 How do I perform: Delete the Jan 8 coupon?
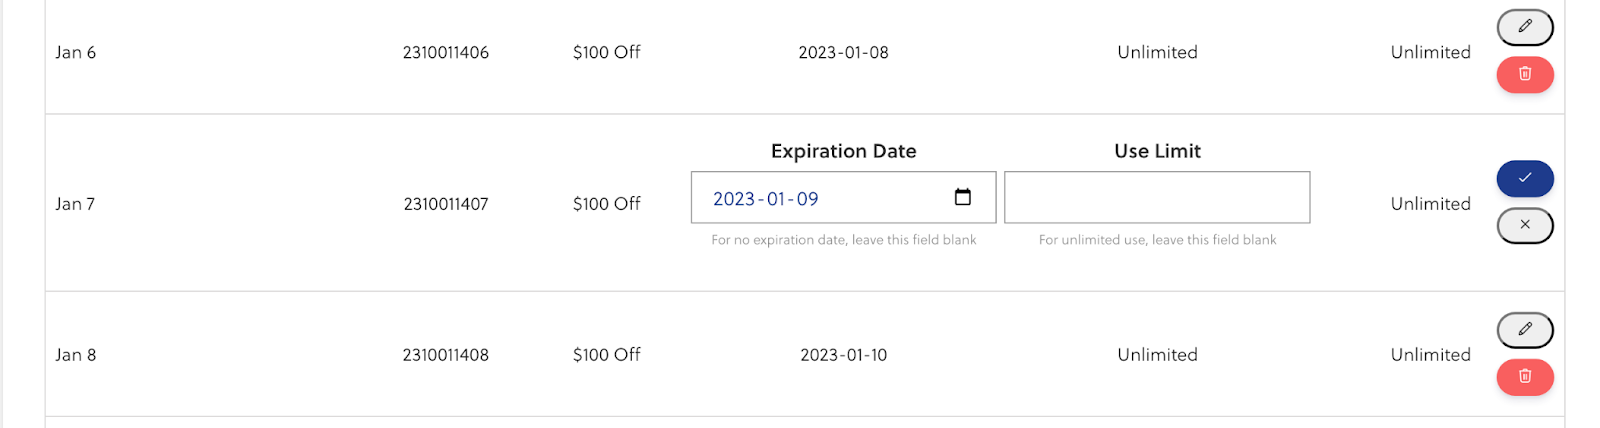click(1525, 377)
